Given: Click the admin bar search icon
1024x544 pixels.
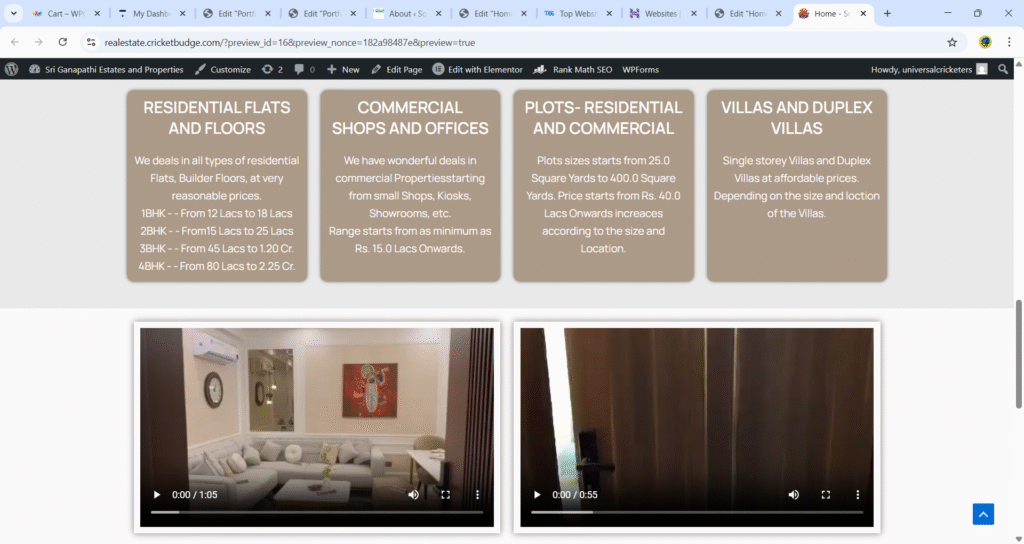Looking at the screenshot, I should 1003,70.
